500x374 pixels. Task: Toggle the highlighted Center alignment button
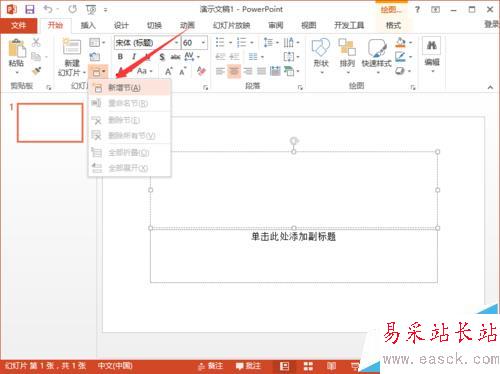coord(234,71)
